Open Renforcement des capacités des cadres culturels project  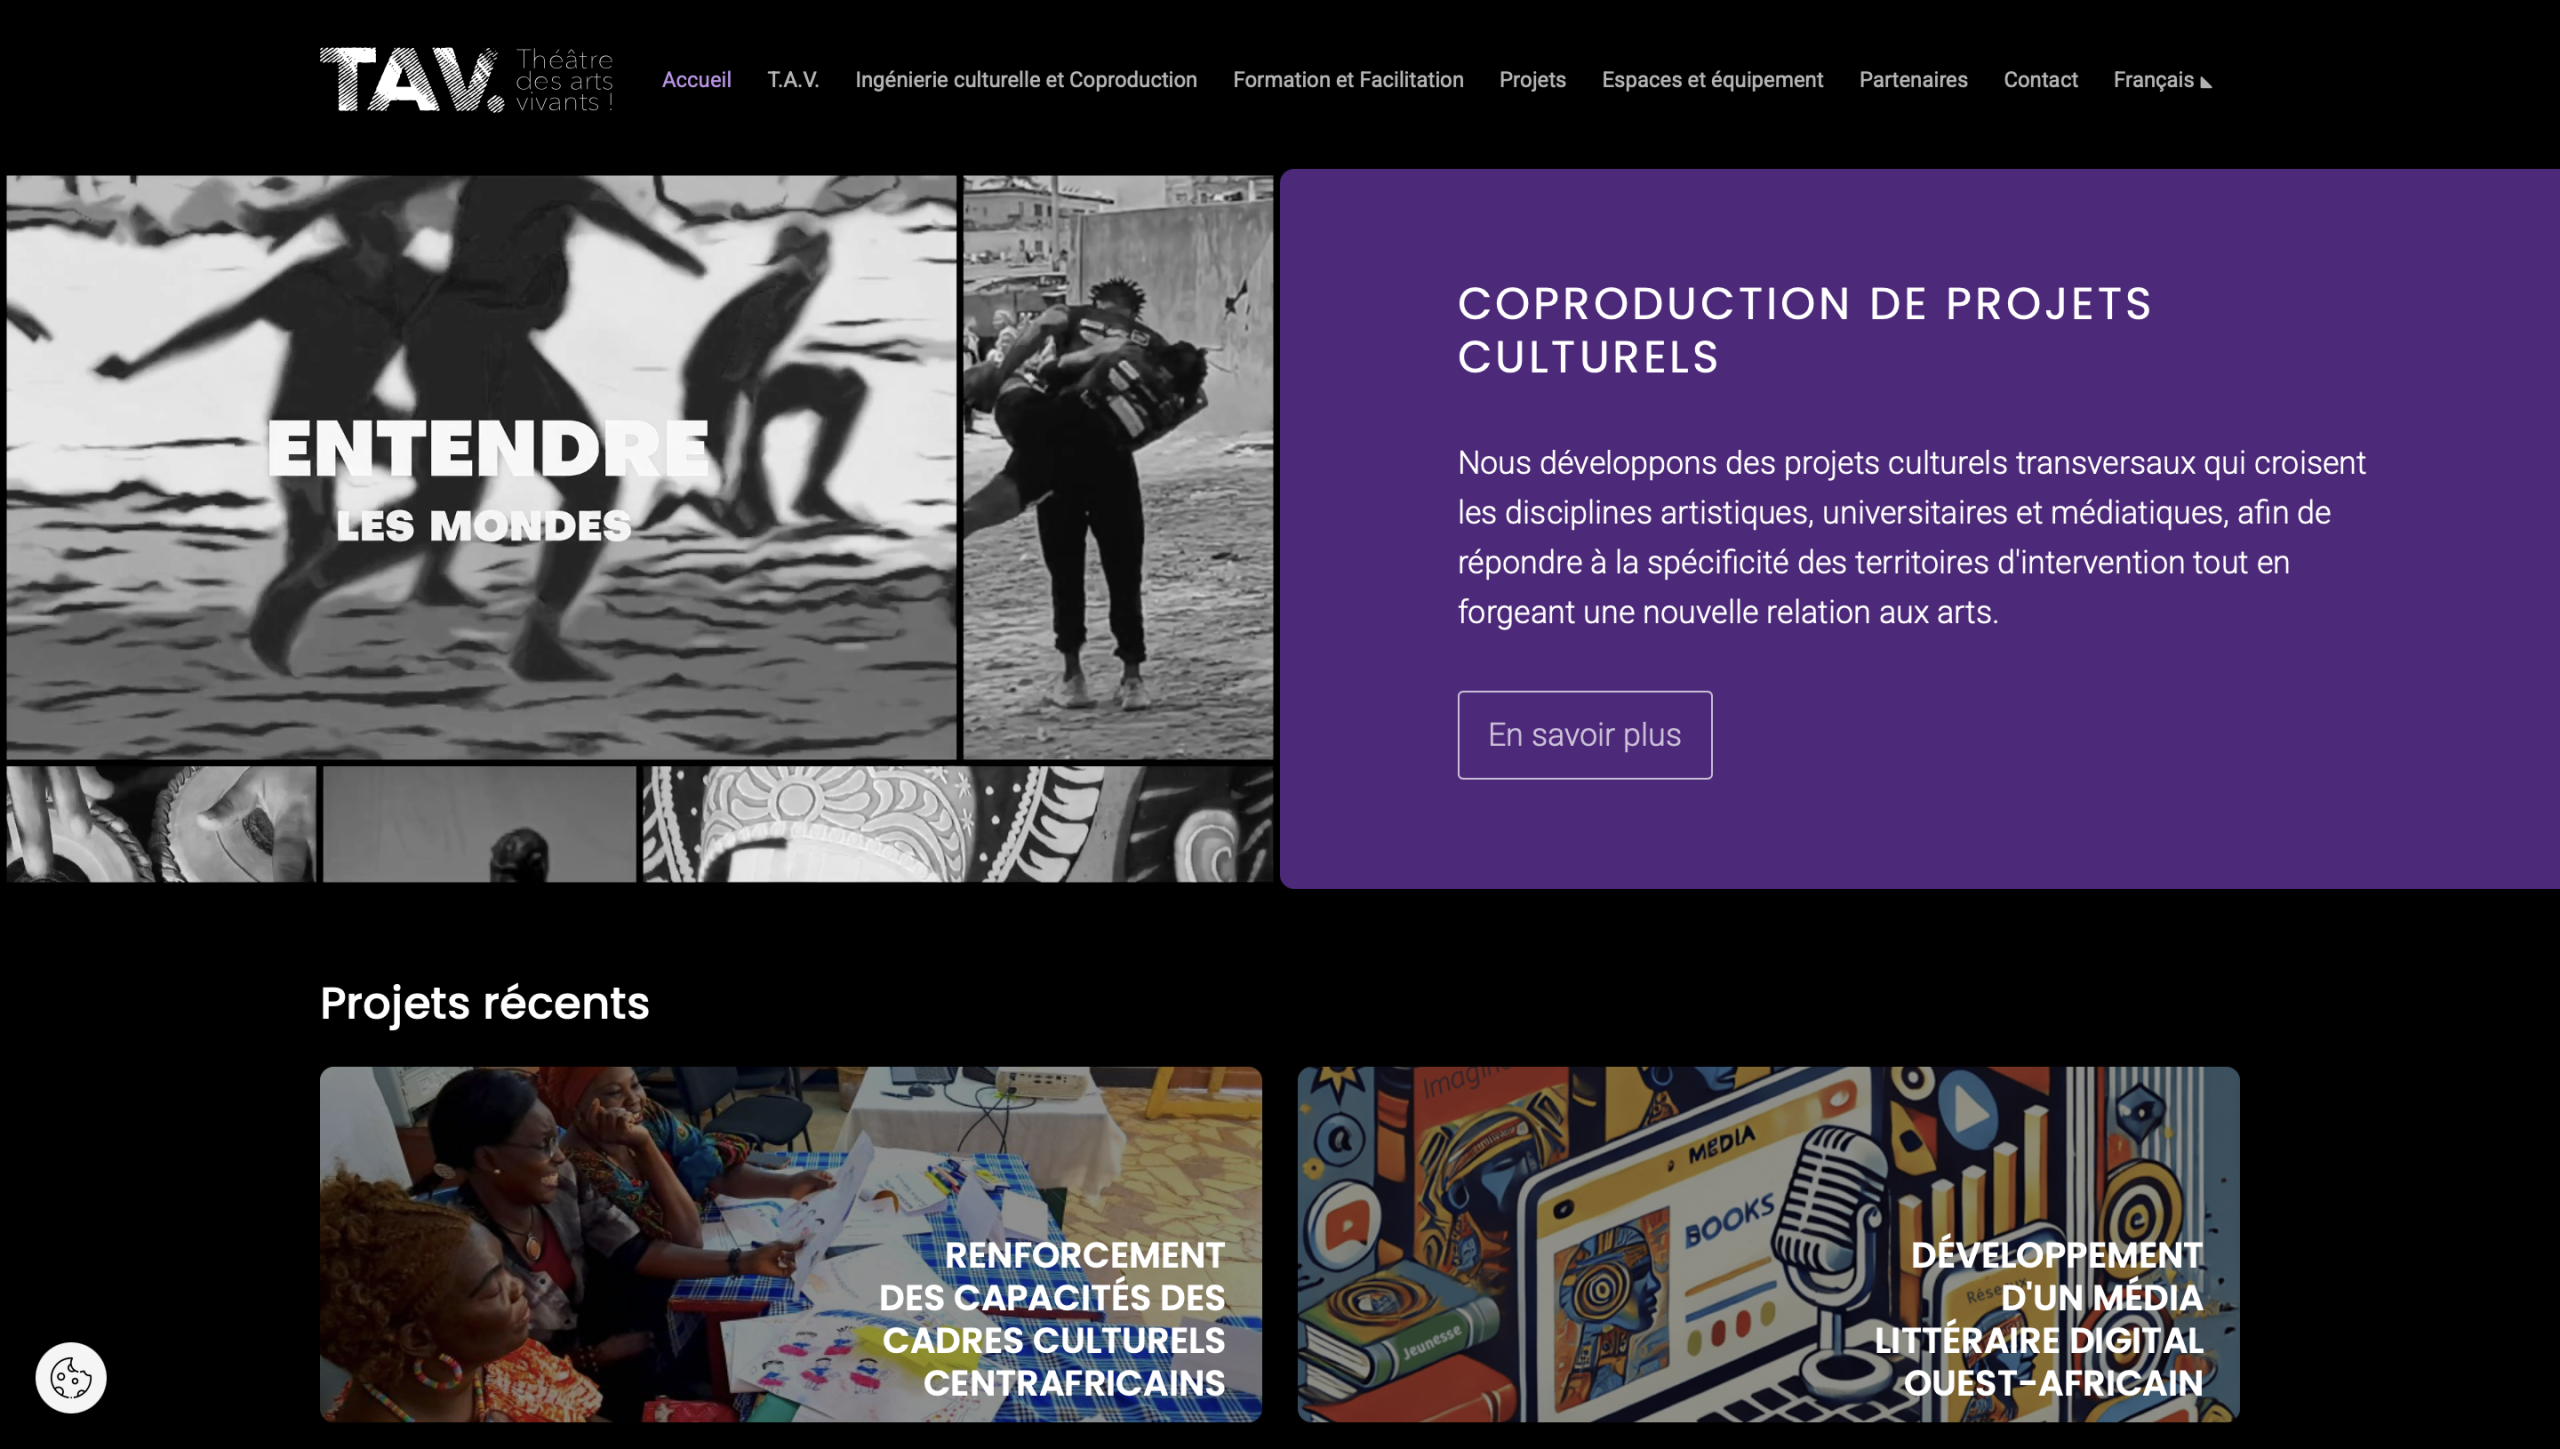[x=790, y=1244]
